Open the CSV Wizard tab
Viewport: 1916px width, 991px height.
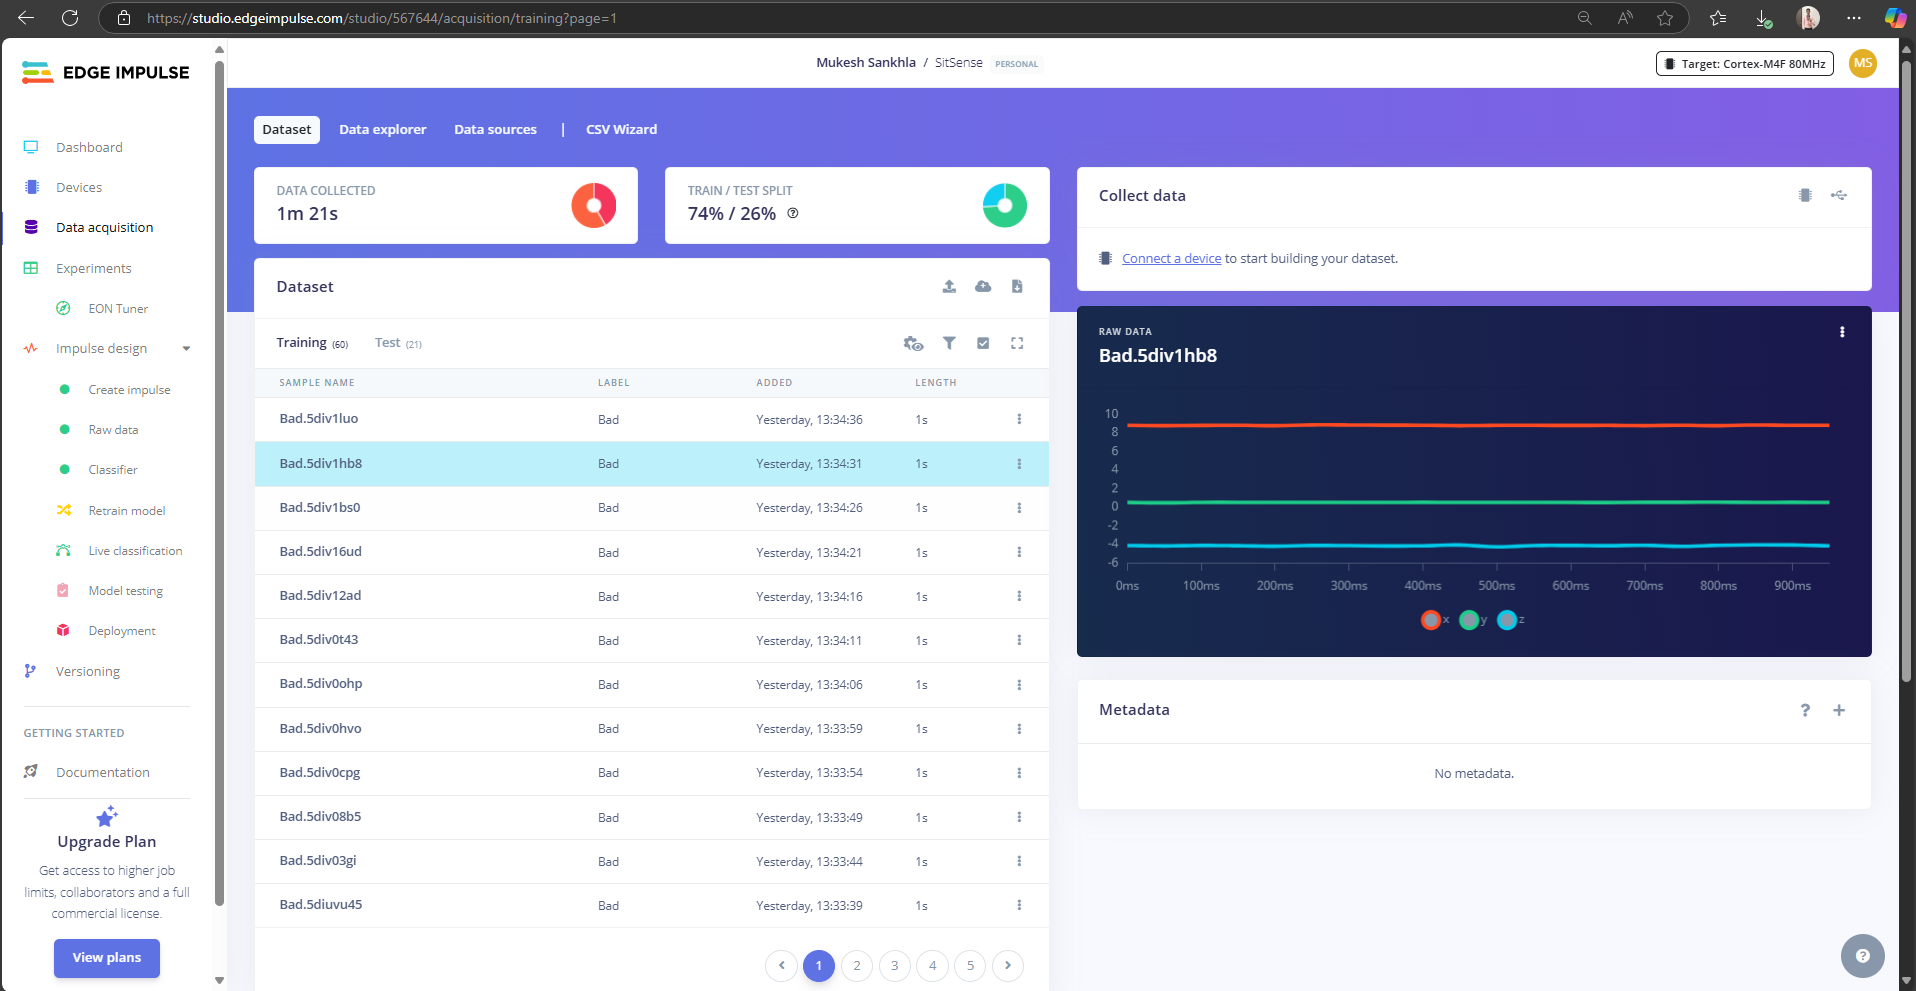(x=621, y=129)
